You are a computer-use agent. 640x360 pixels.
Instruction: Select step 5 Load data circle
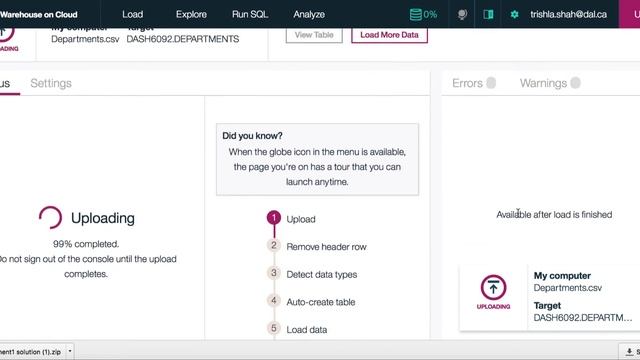coord(274,328)
